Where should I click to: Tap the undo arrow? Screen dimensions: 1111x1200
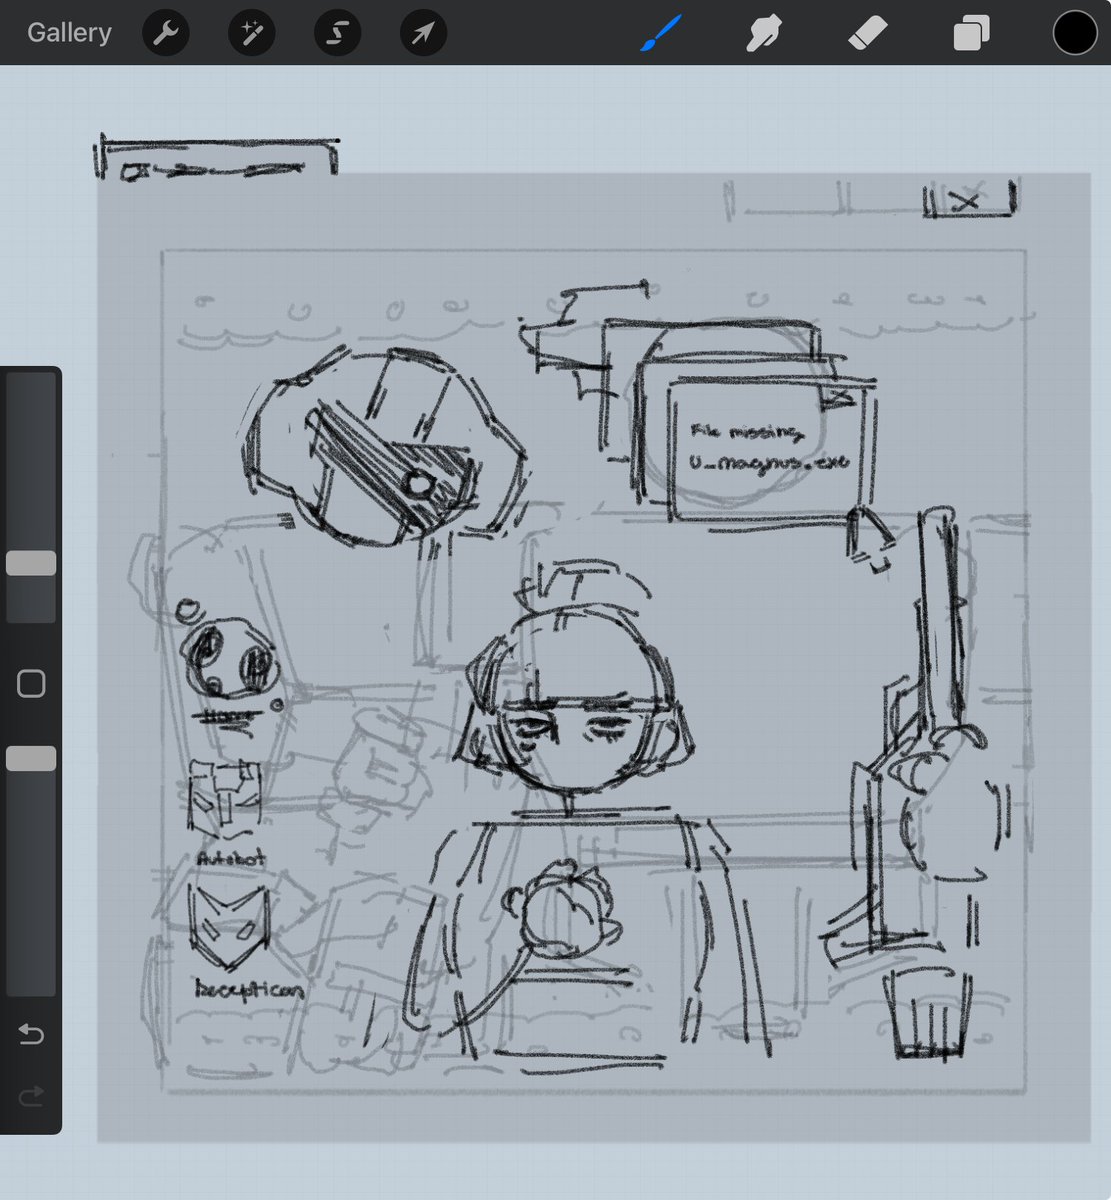click(x=31, y=1034)
